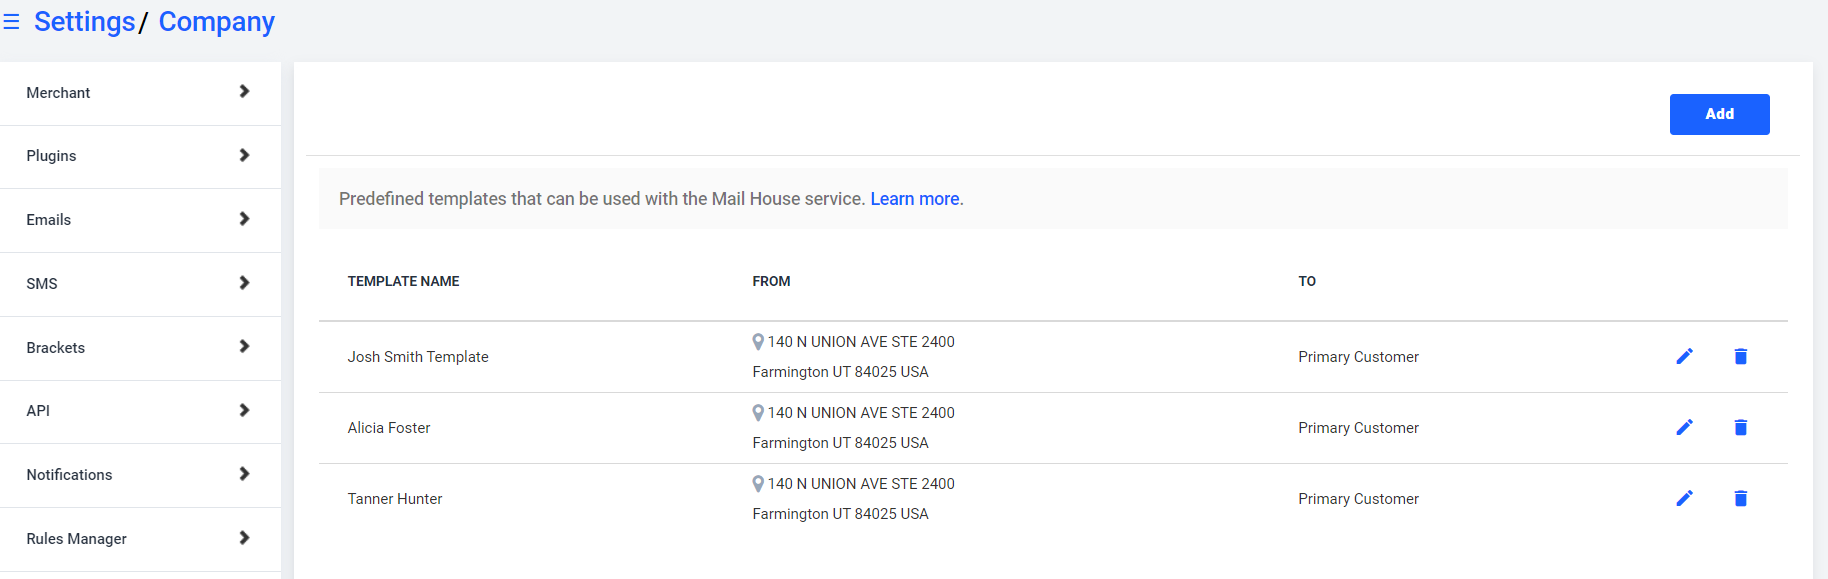The height and width of the screenshot is (579, 1828).
Task: Expand the Notifications section chevron
Action: point(244,474)
